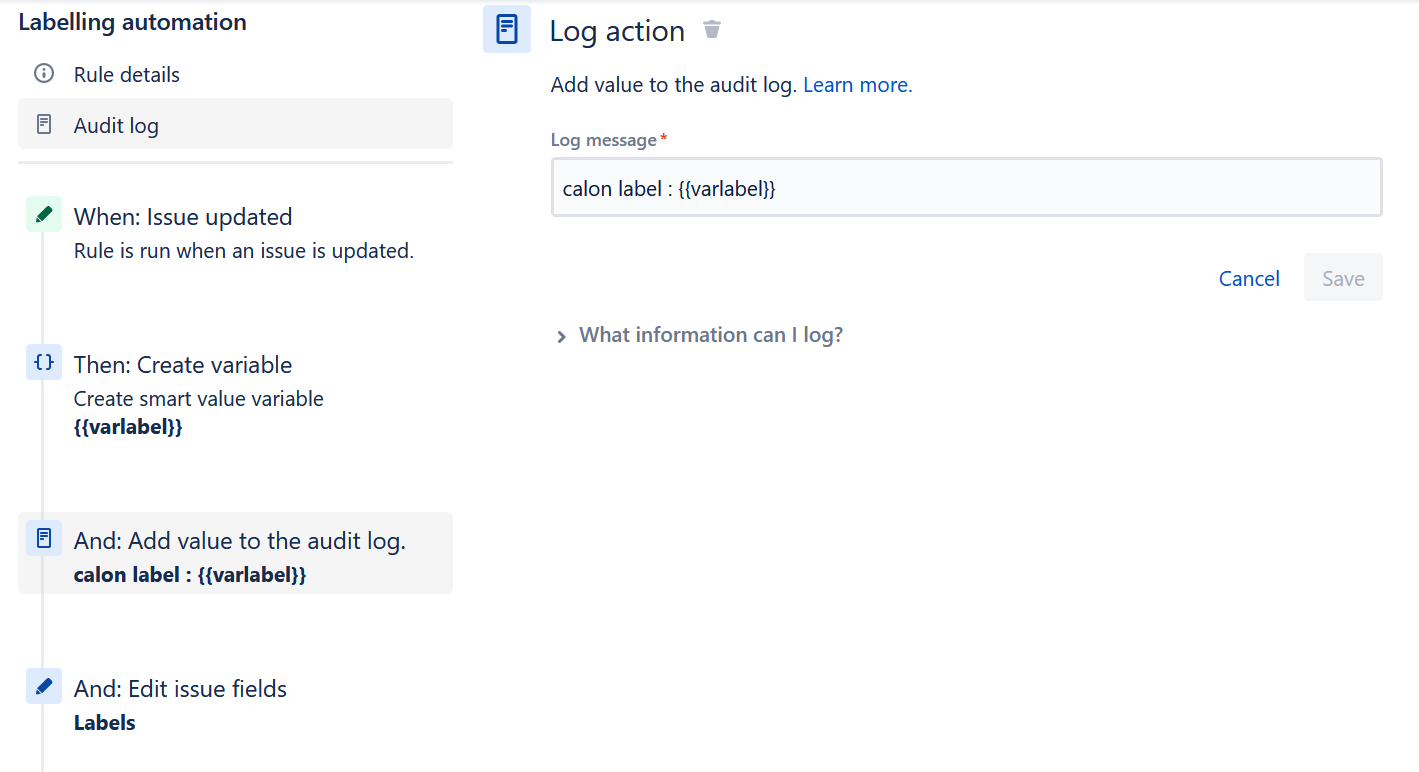This screenshot has width=1419, height=772.
Task: Select the Rule details info icon
Action: click(44, 74)
